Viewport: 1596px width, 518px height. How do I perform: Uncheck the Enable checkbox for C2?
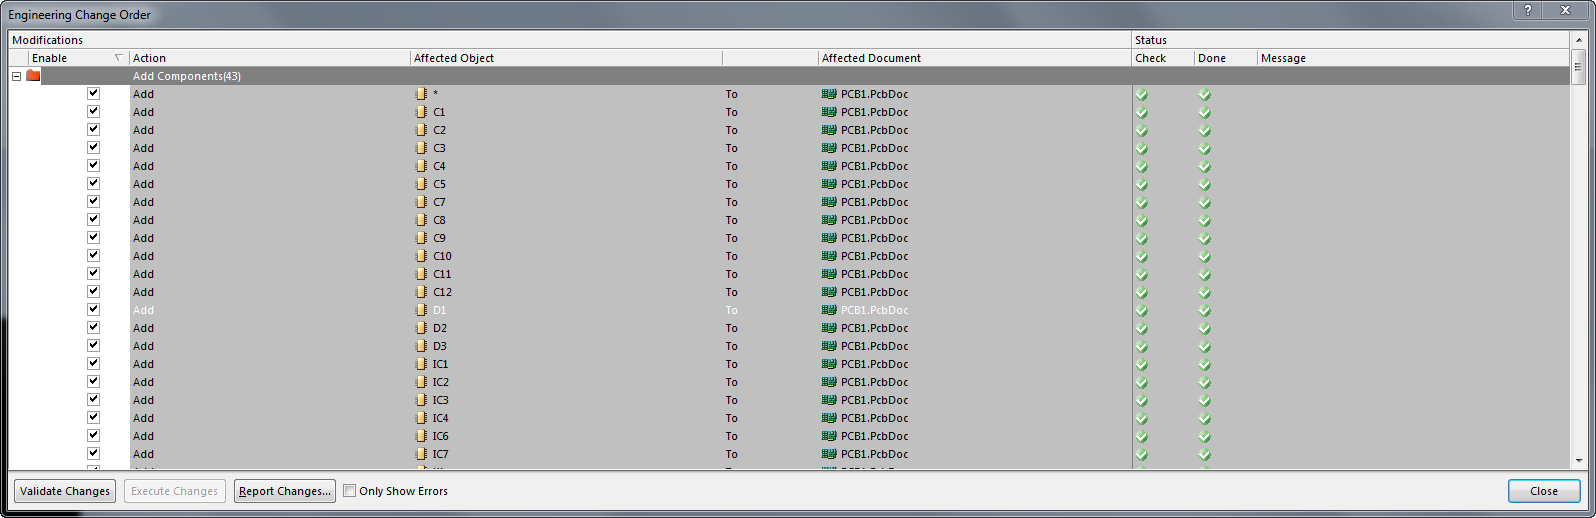click(93, 129)
